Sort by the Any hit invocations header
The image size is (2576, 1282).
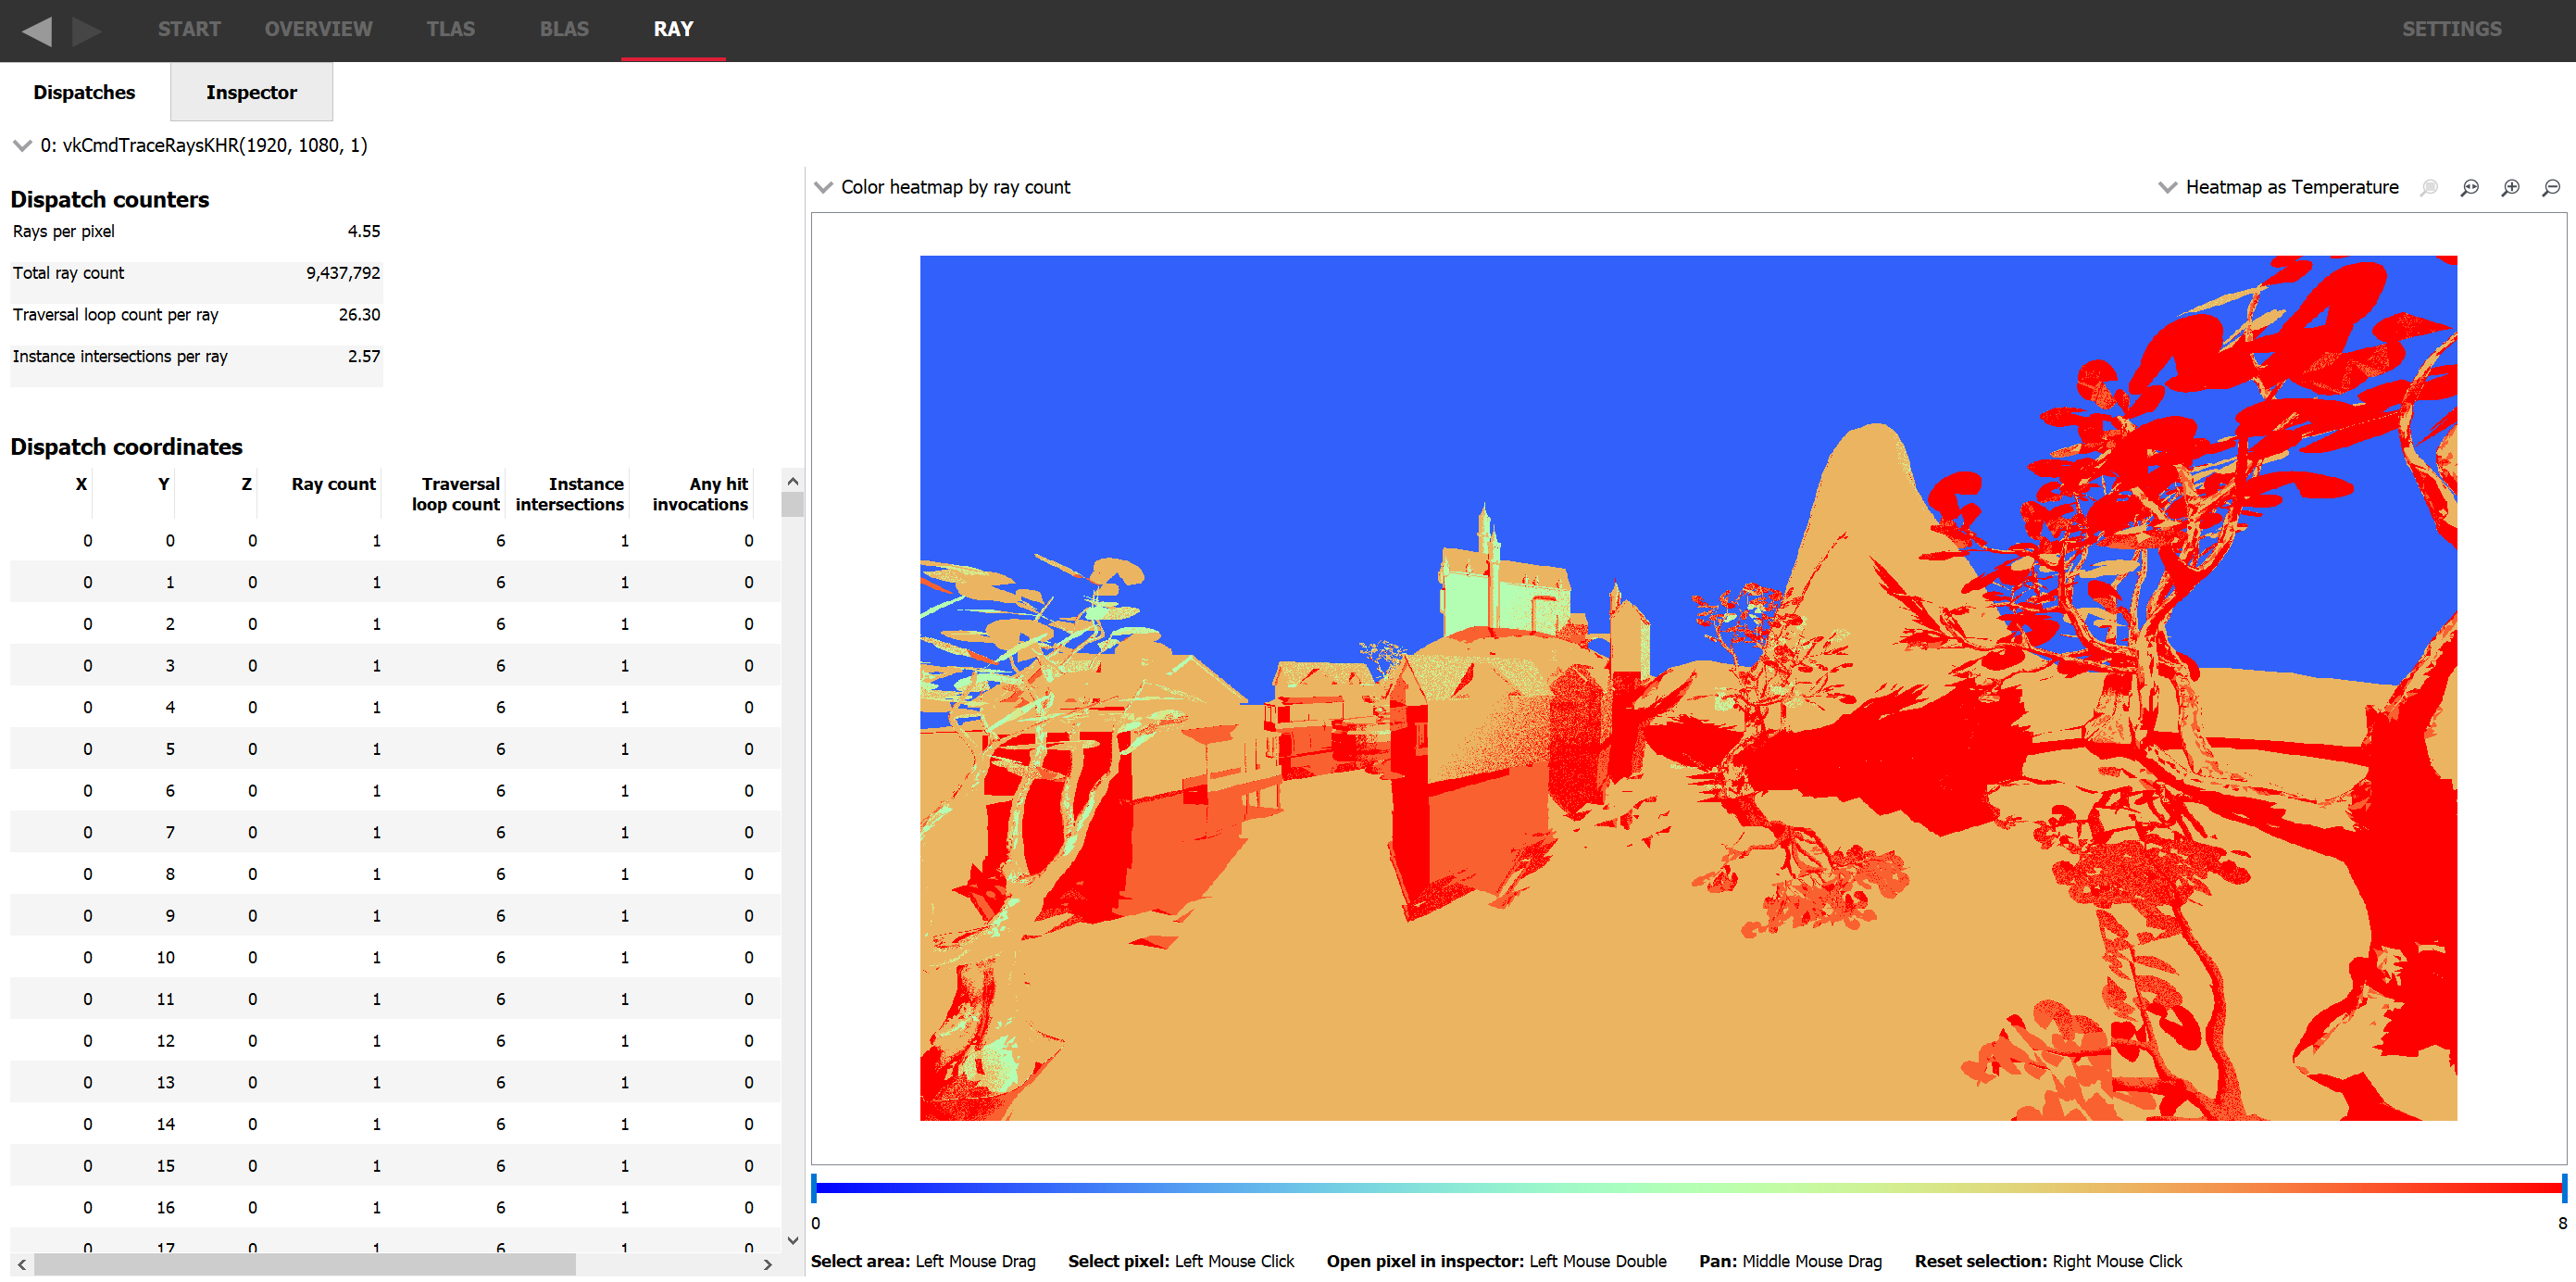coord(700,494)
